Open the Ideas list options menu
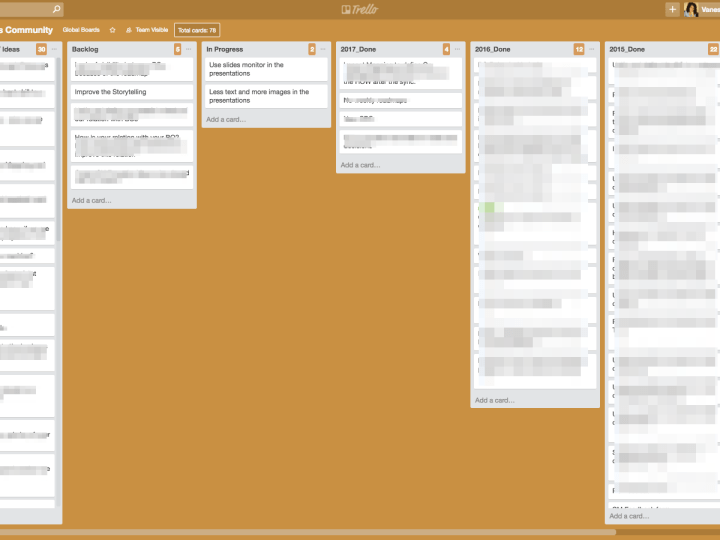720x540 pixels. [x=54, y=49]
